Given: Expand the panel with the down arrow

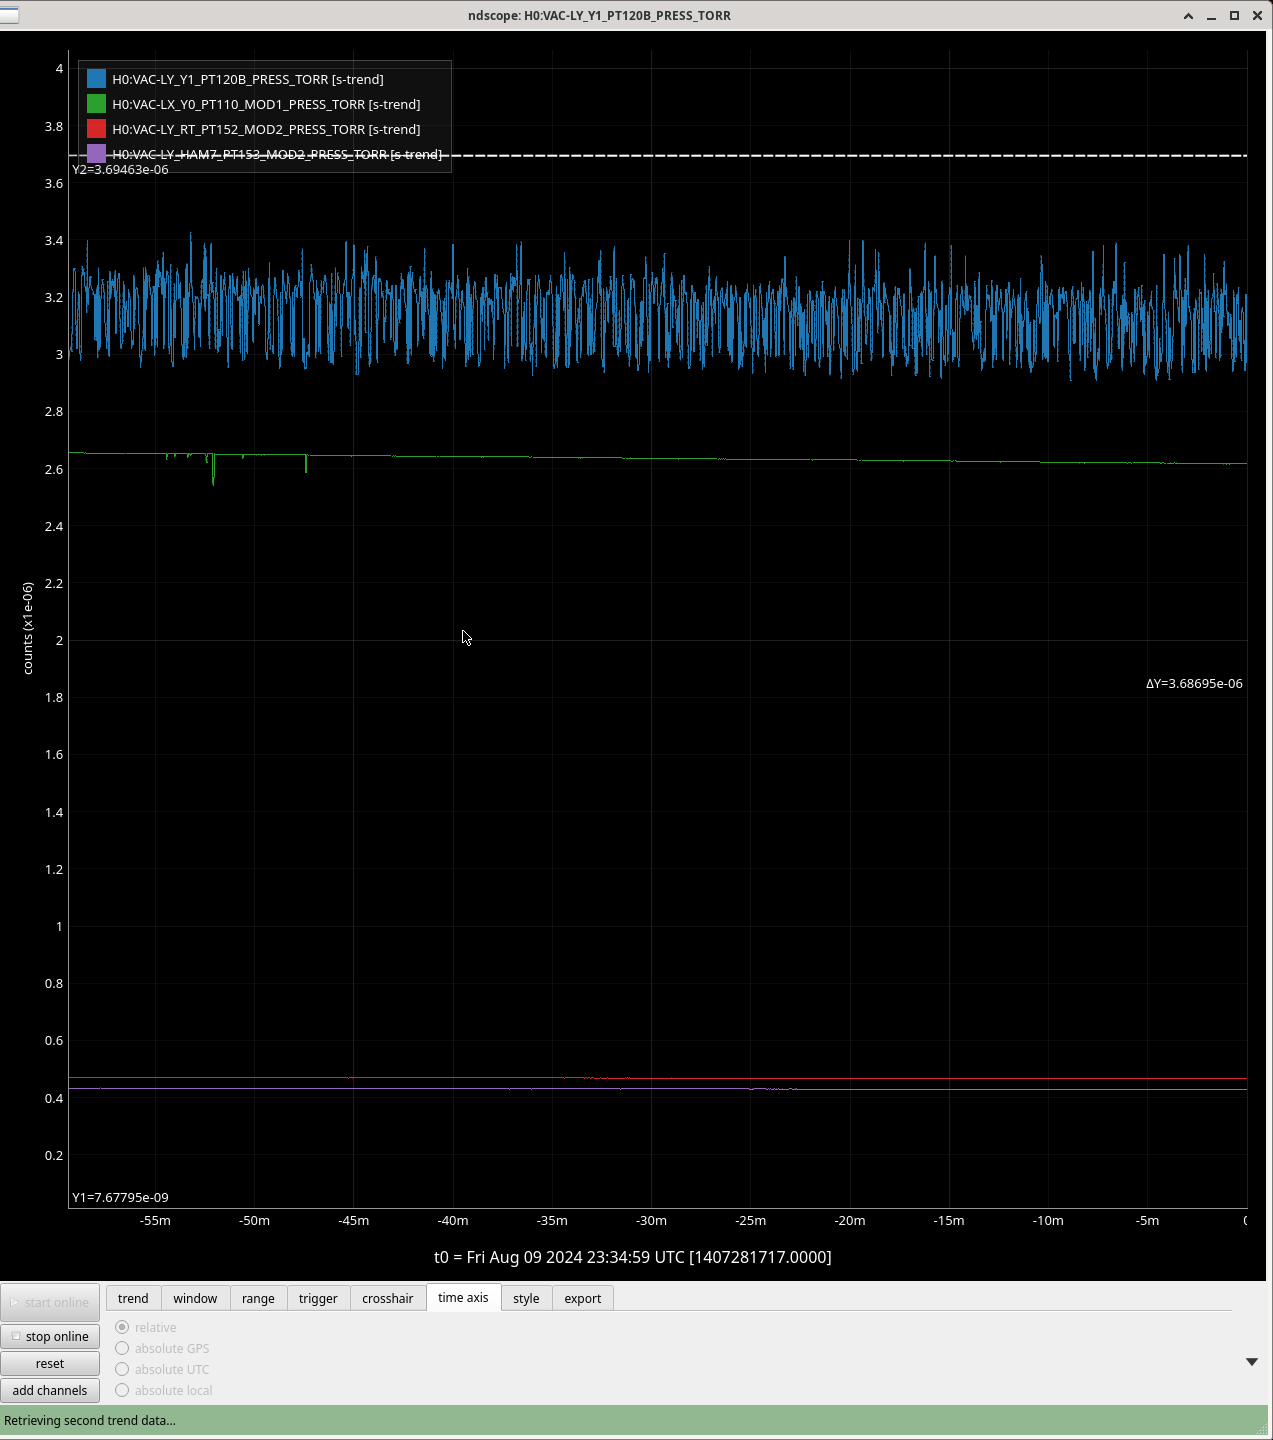Looking at the screenshot, I should click(x=1251, y=1362).
